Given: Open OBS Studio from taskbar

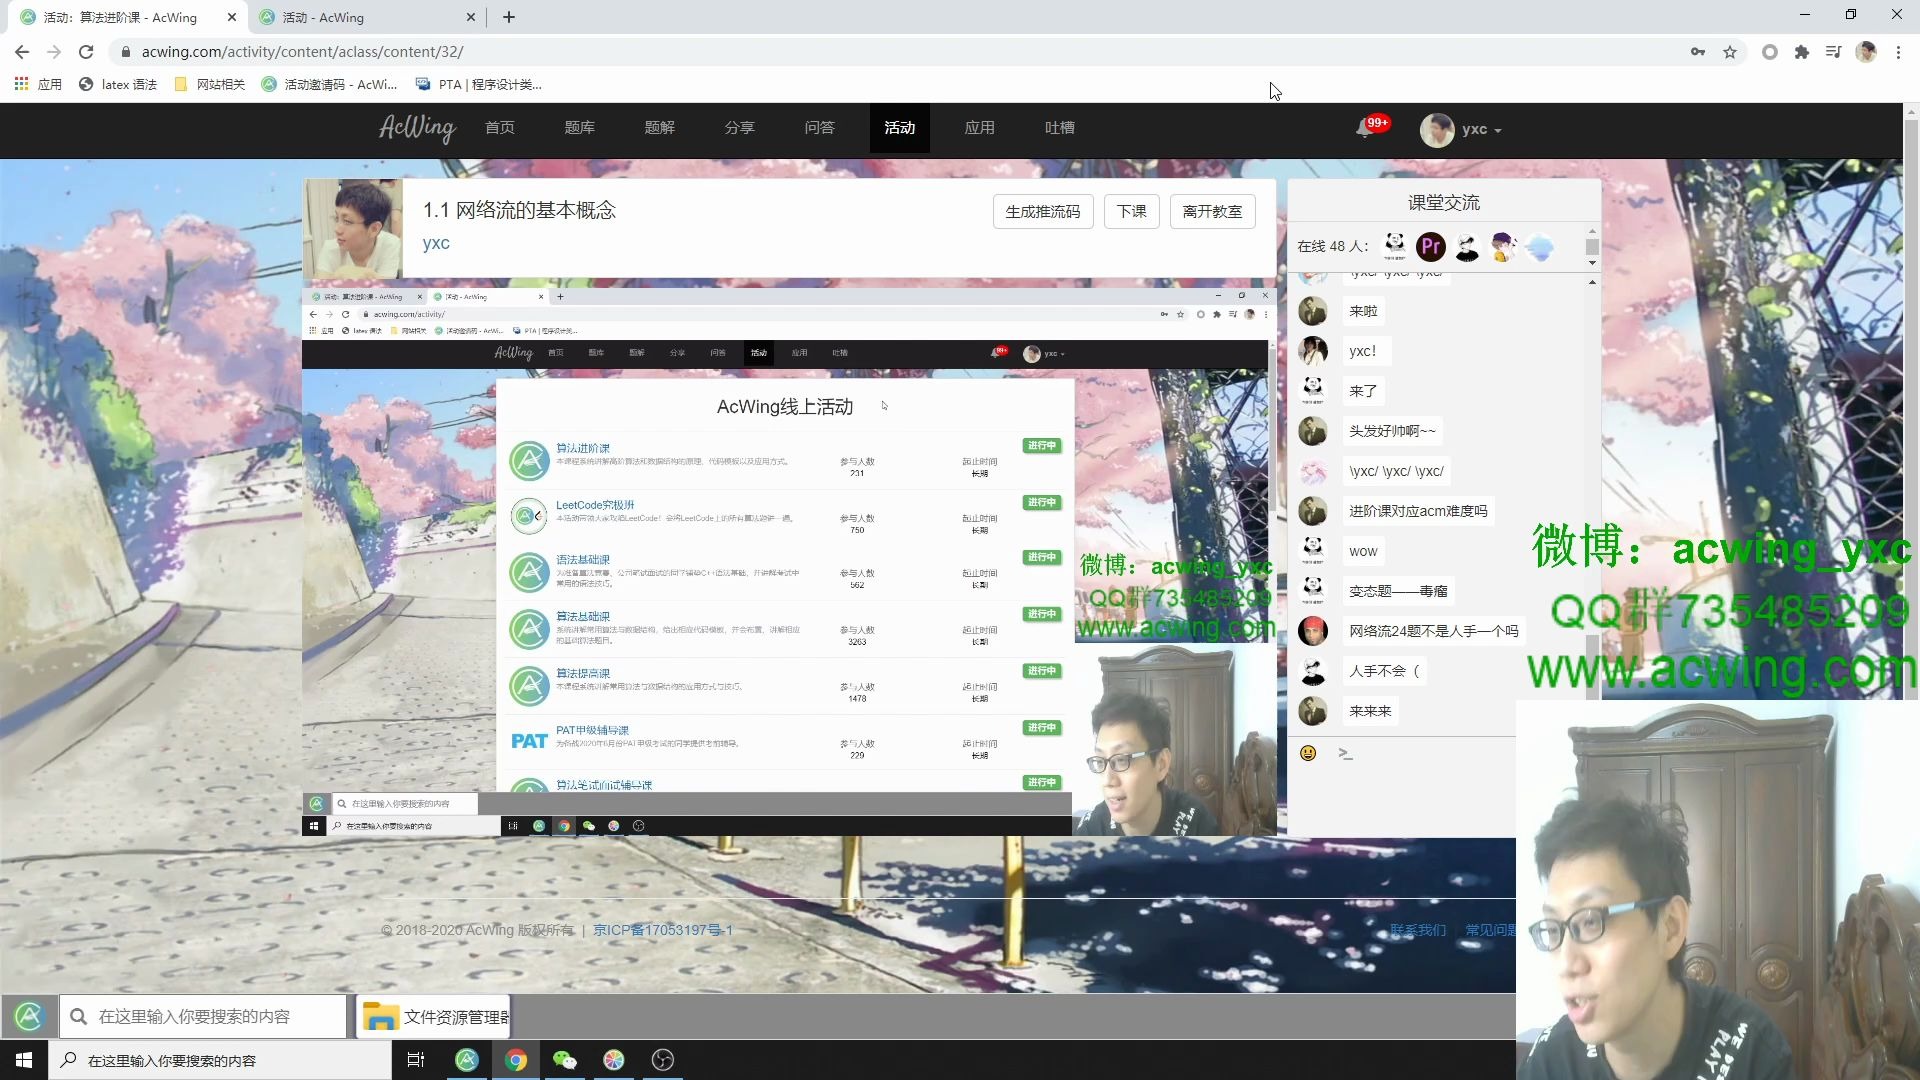Looking at the screenshot, I should tap(663, 1060).
